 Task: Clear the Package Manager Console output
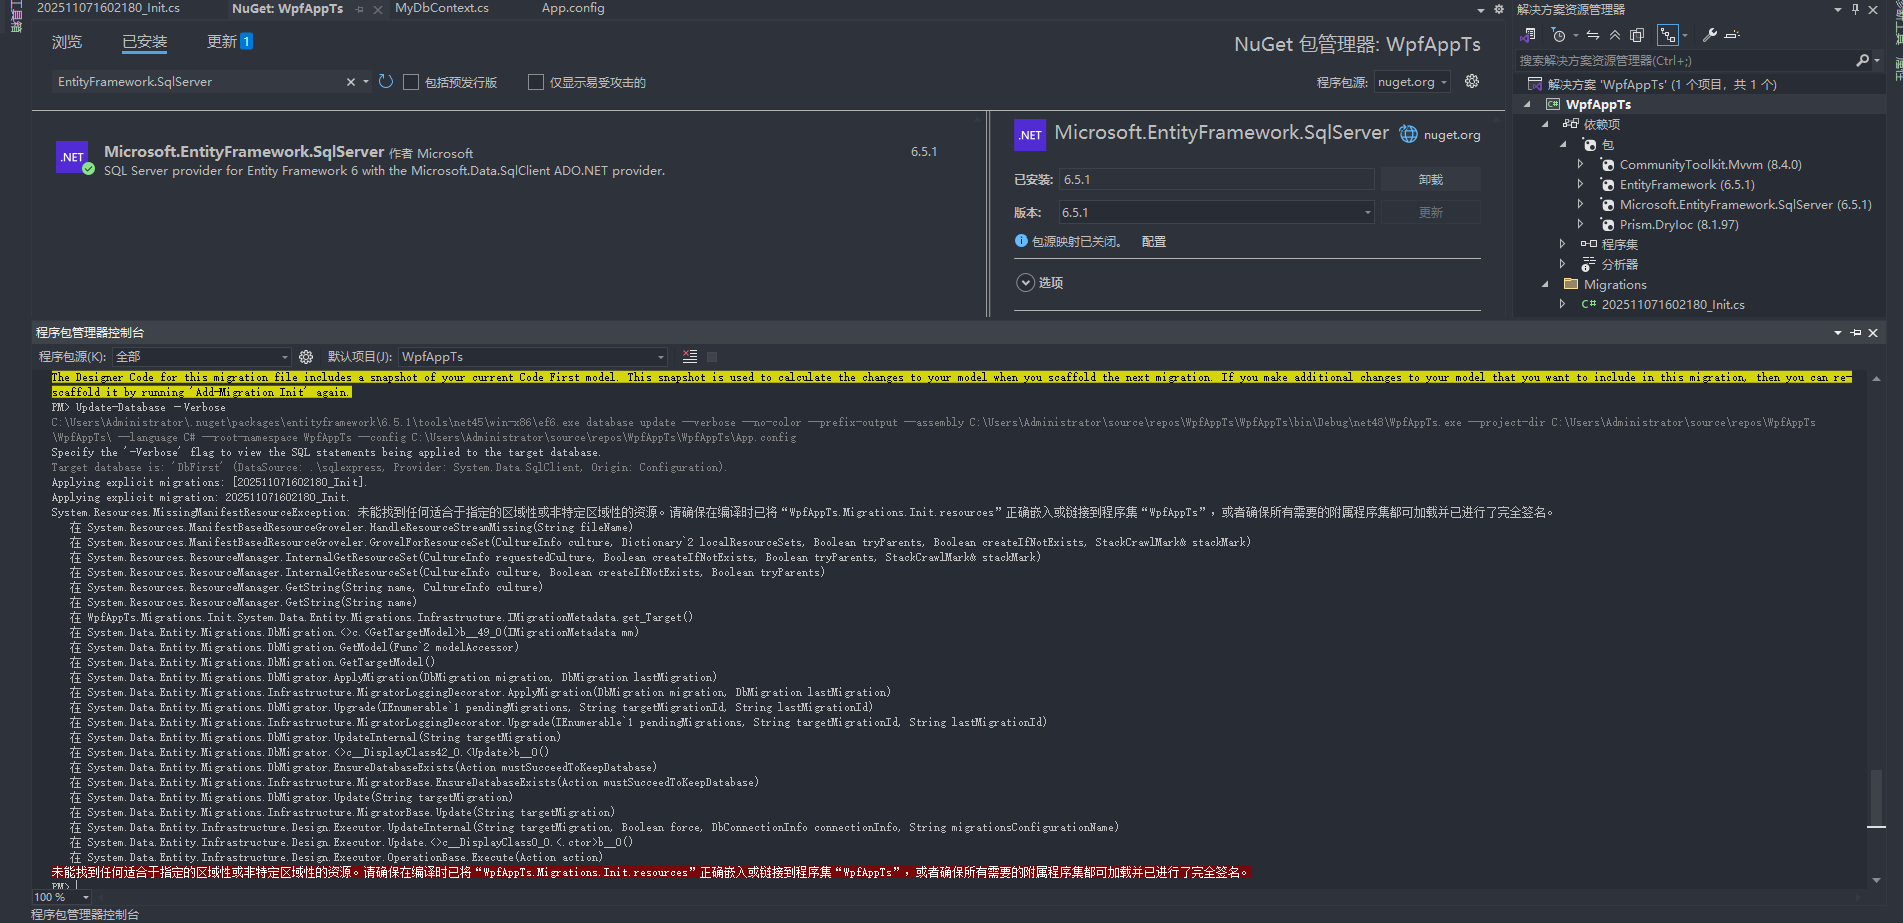point(690,357)
